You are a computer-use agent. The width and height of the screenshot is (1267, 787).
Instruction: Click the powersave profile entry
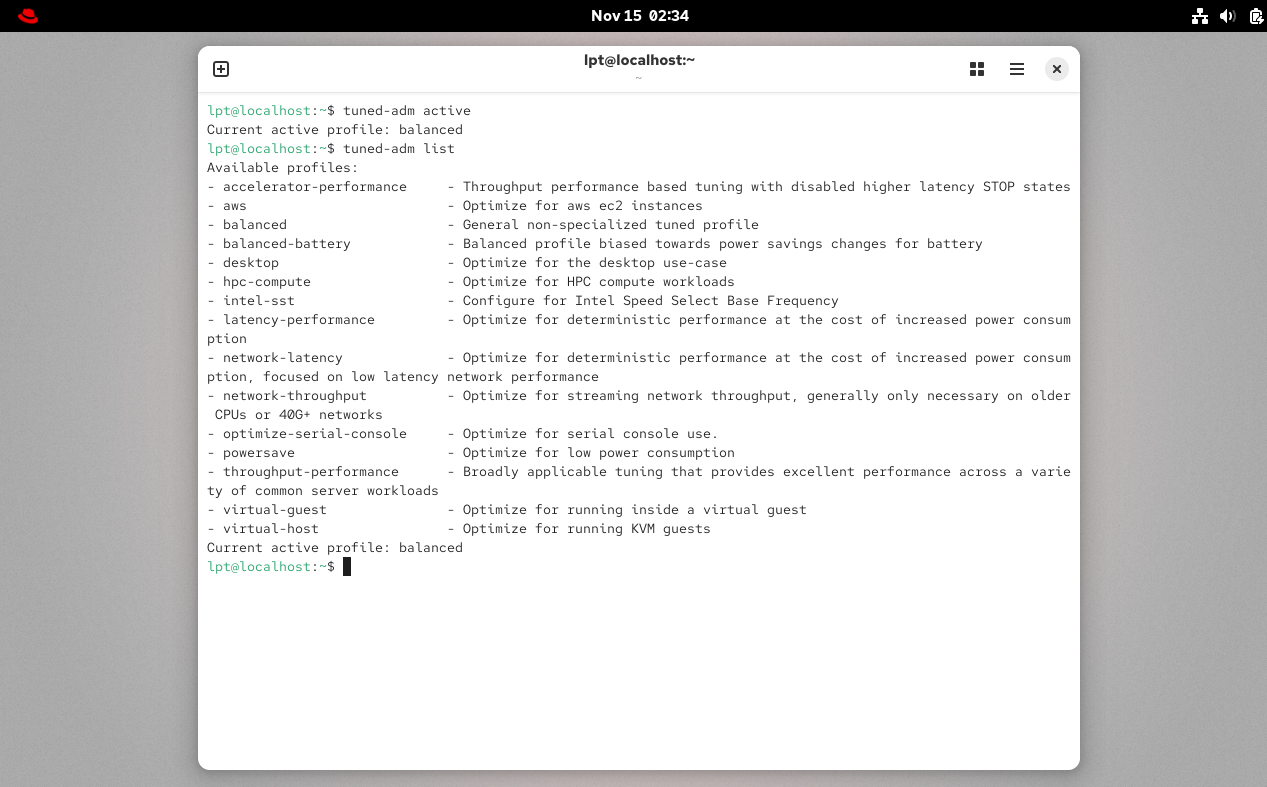click(x=260, y=452)
